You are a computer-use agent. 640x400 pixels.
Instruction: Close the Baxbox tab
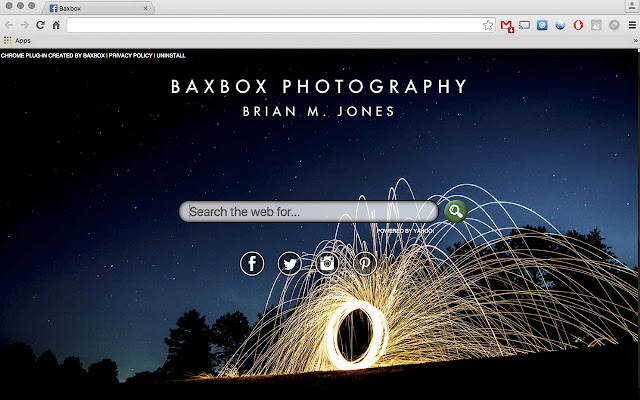(x=145, y=8)
